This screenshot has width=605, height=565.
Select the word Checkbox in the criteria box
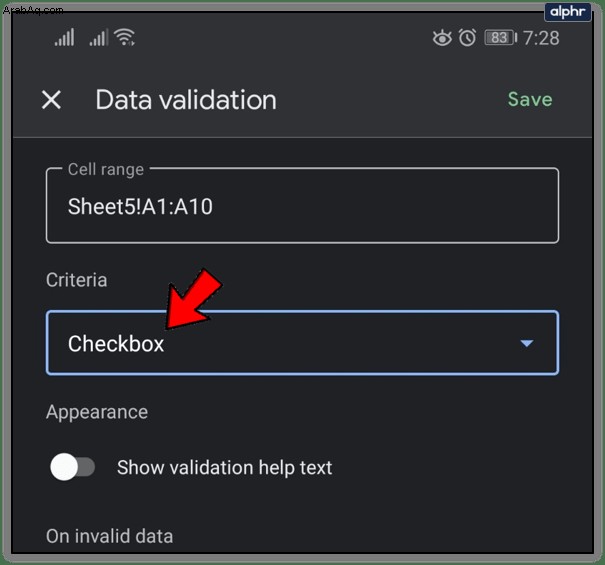116,343
